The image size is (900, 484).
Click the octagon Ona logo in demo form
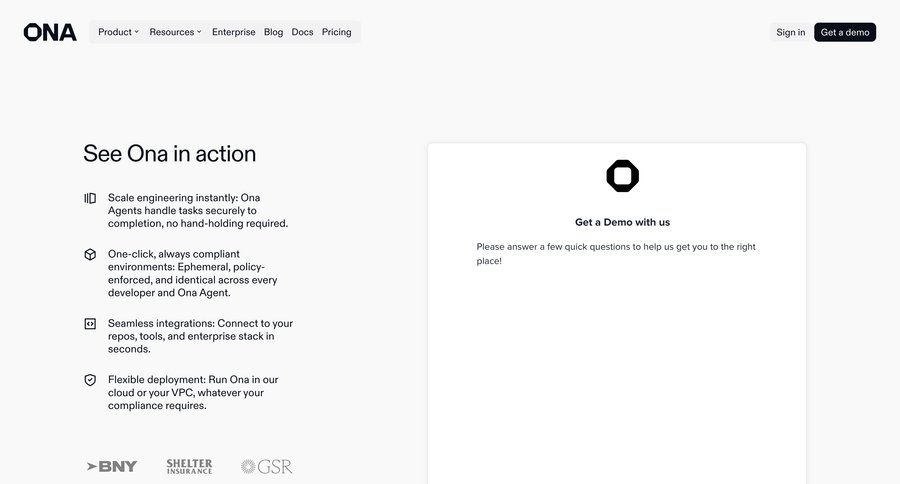[x=622, y=176]
